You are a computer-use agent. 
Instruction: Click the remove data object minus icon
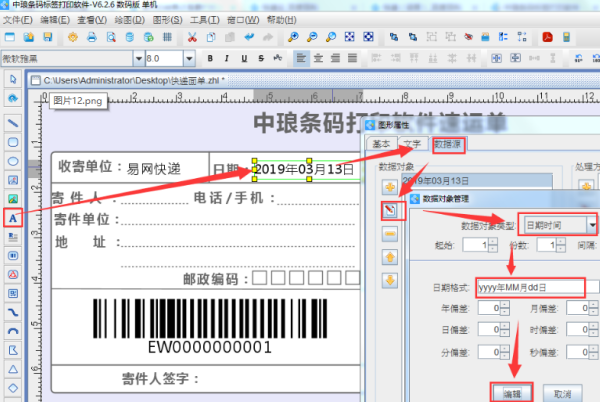tap(389, 233)
